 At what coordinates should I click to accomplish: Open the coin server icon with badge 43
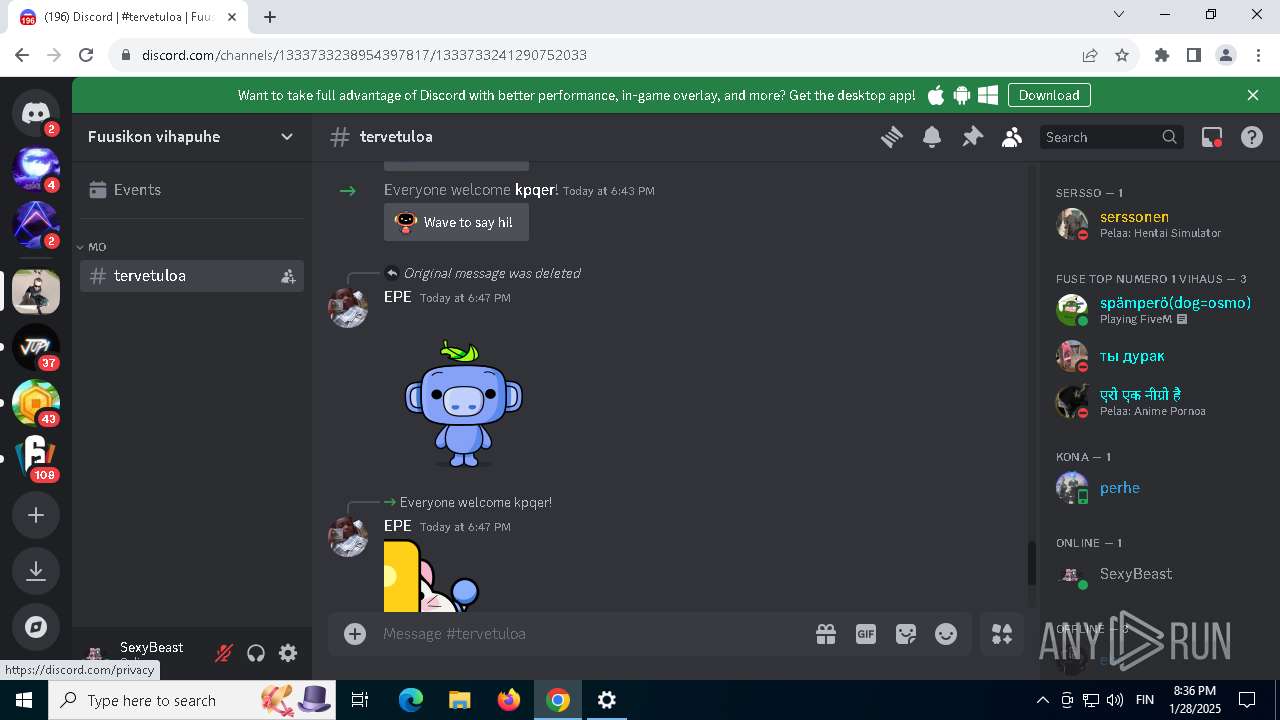point(36,403)
